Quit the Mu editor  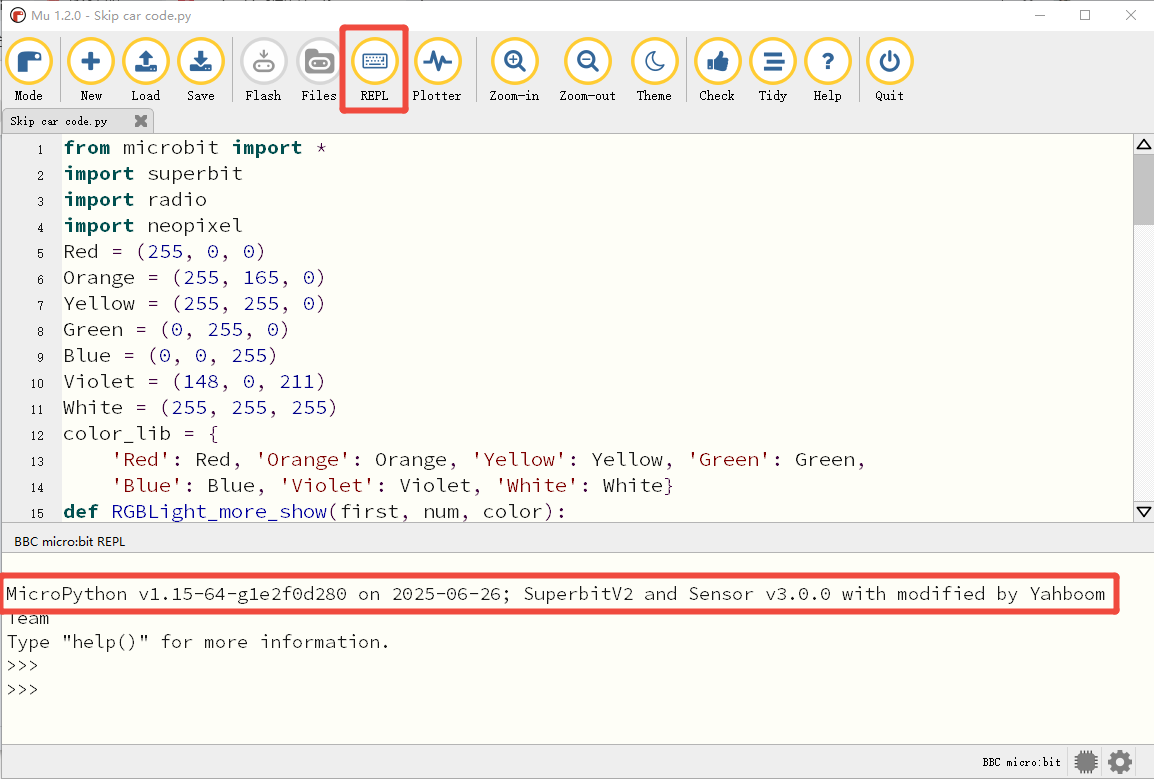890,70
